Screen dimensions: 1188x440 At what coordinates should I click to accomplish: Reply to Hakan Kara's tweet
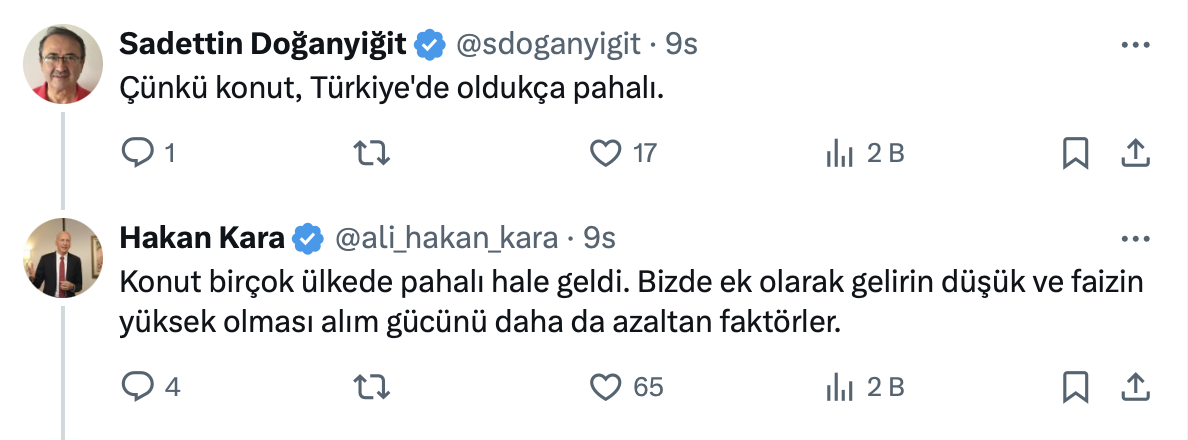coord(135,386)
